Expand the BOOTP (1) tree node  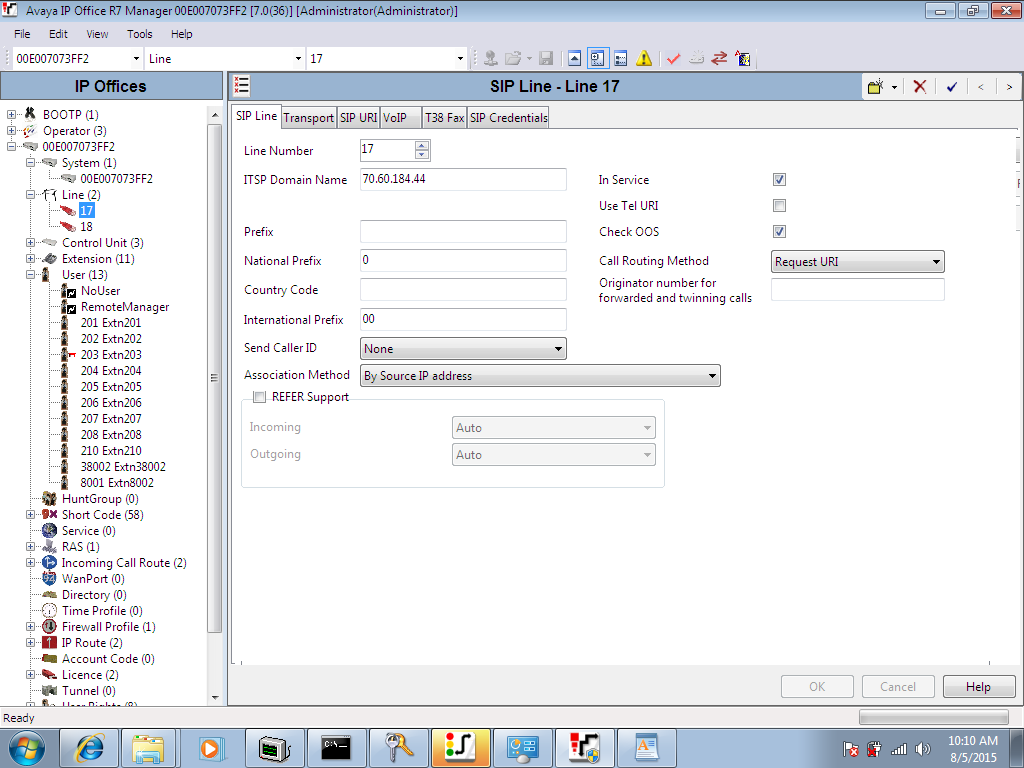coord(11,115)
